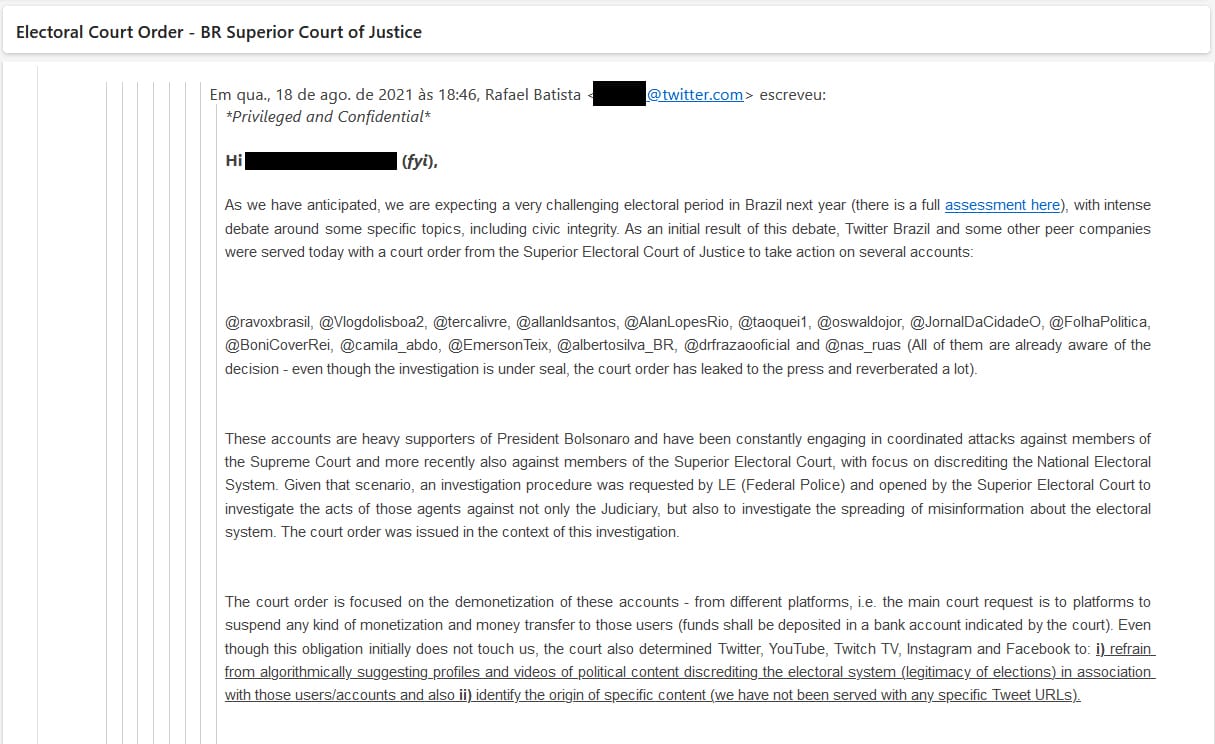Click the redacted recipient name after 'Hi'
This screenshot has height=744, width=1215.
point(322,161)
